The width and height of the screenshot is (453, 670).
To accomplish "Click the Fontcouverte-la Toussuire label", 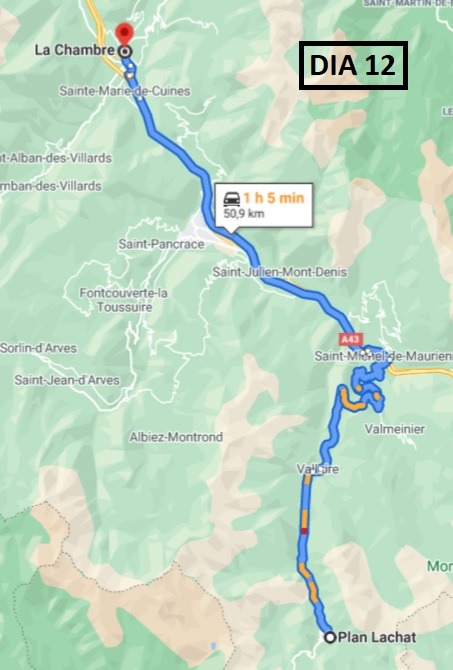I will click(x=124, y=300).
